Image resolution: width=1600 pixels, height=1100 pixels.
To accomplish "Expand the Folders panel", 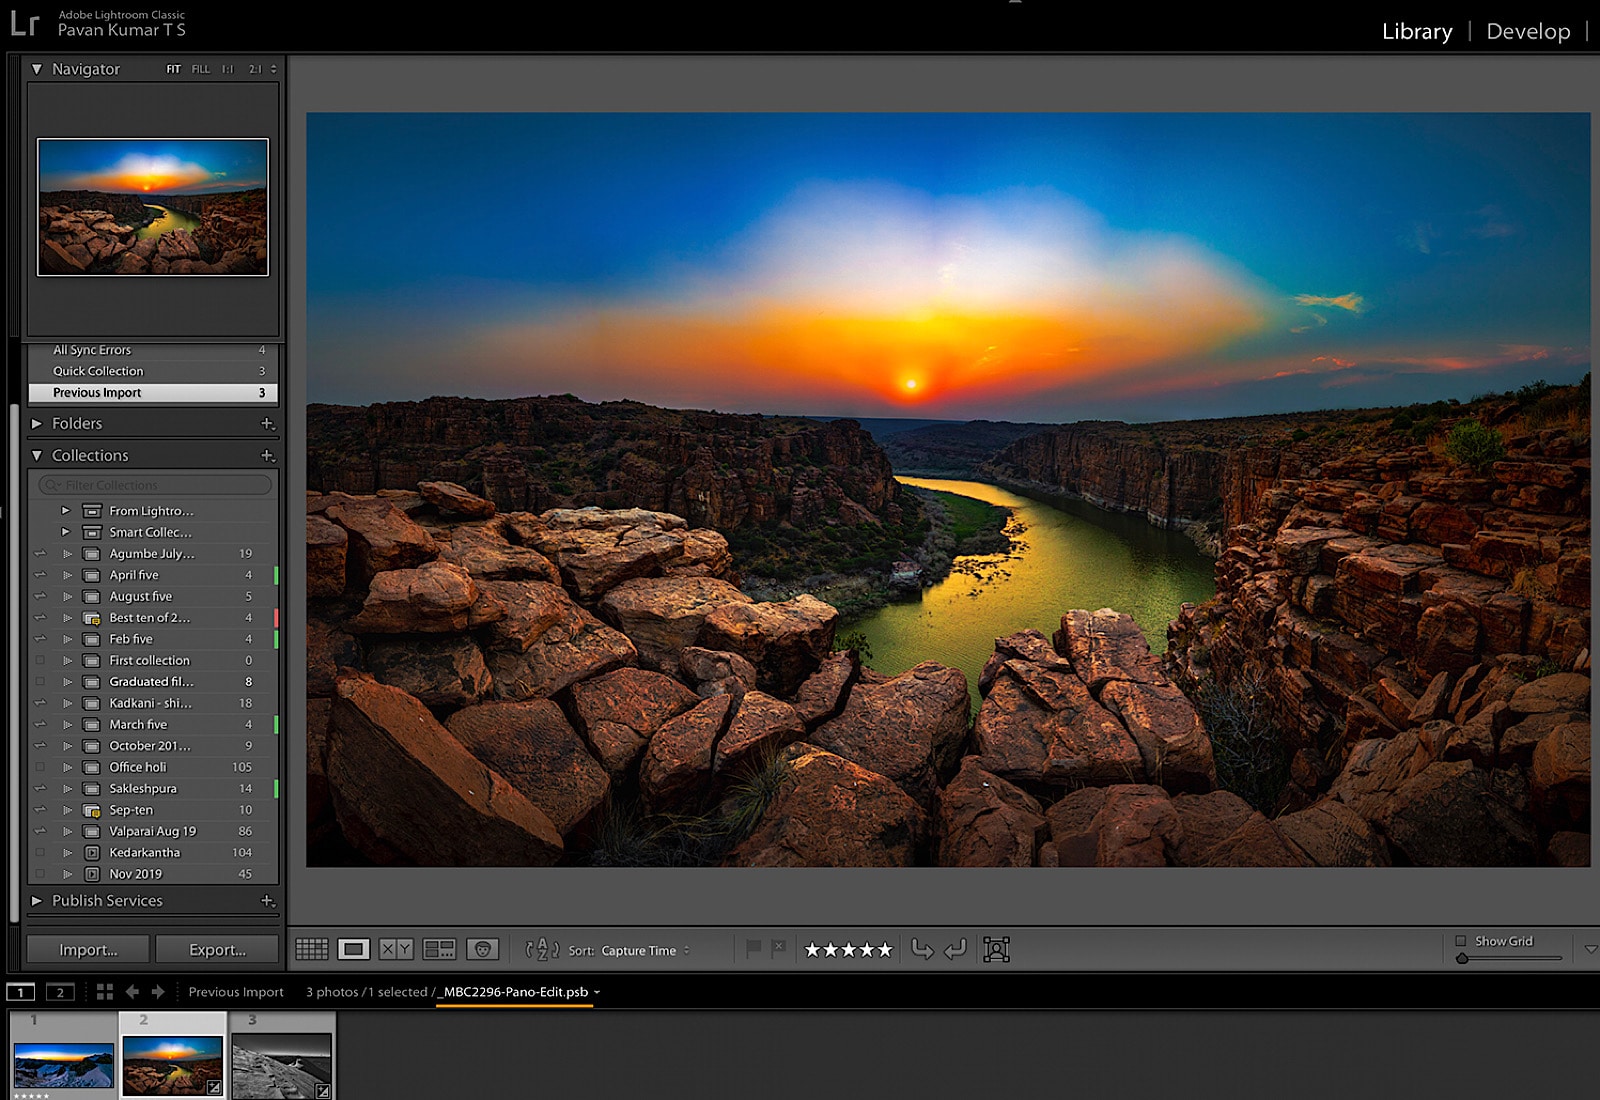I will [x=37, y=424].
